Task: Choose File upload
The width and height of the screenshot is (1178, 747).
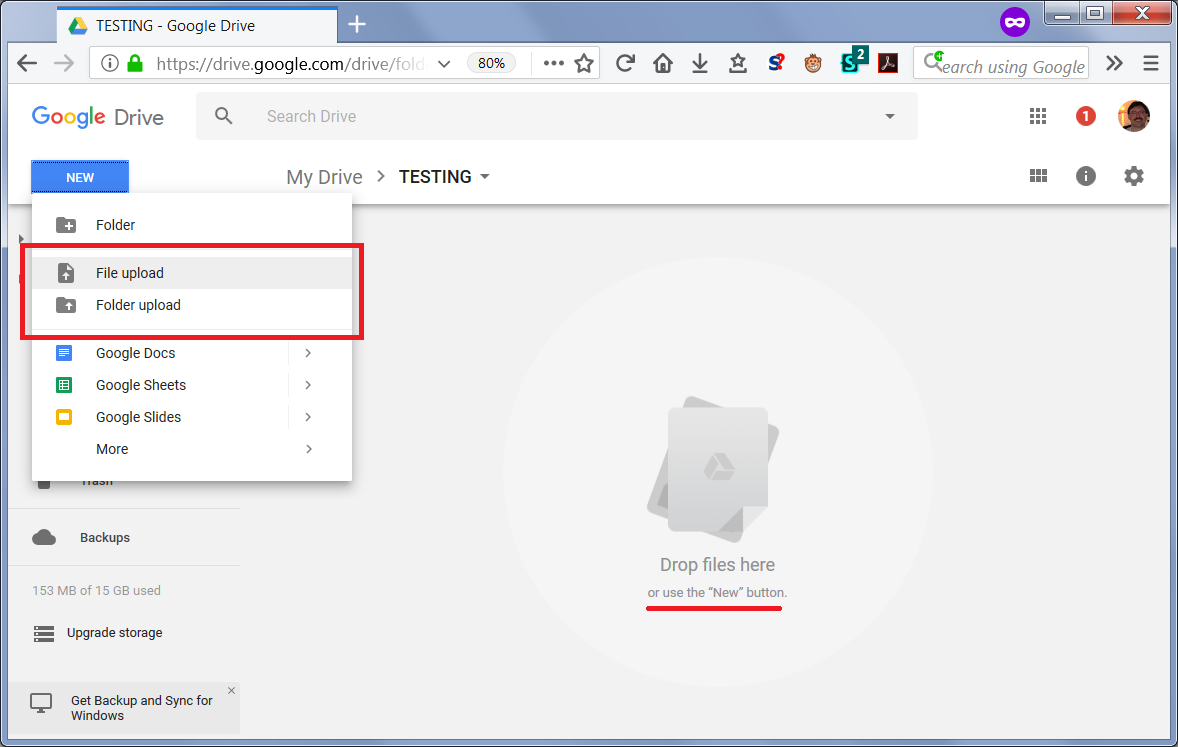Action: 192,273
